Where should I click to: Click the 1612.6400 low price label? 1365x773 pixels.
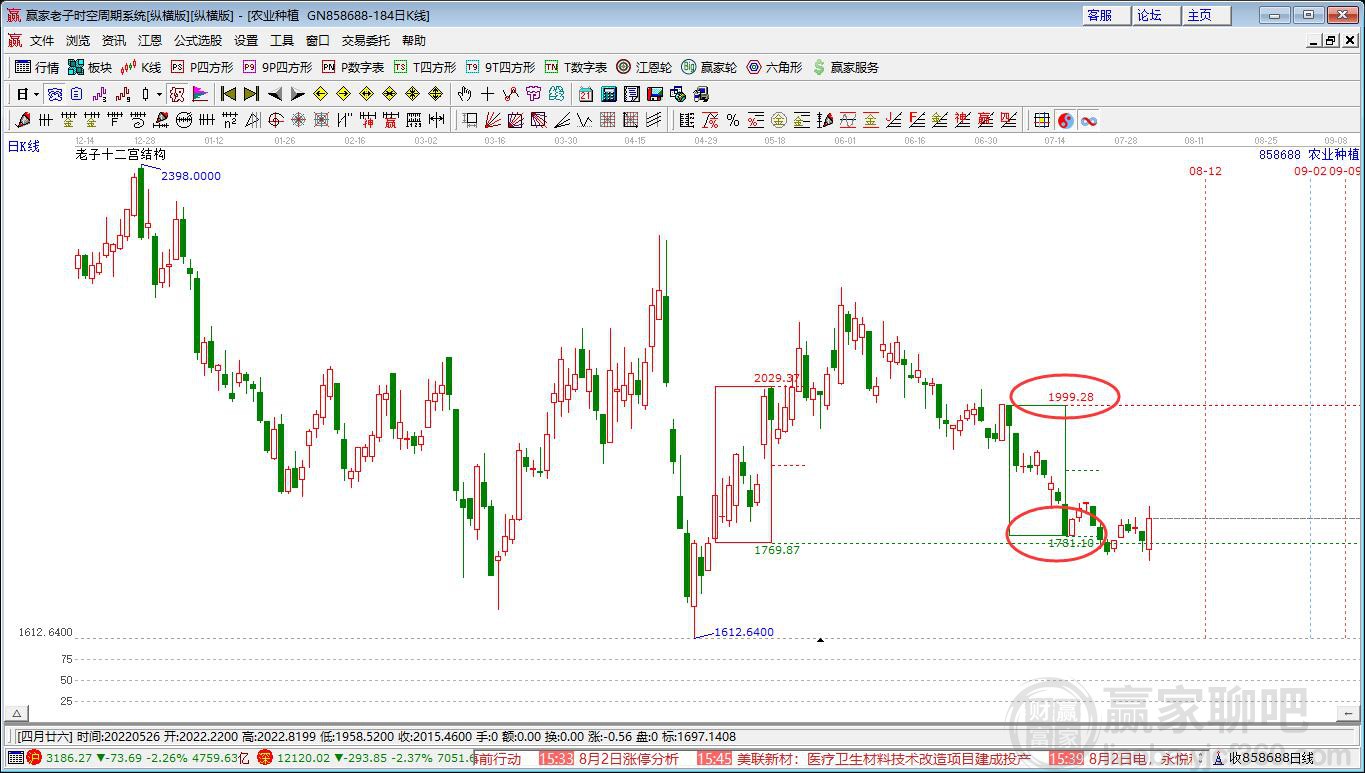744,632
